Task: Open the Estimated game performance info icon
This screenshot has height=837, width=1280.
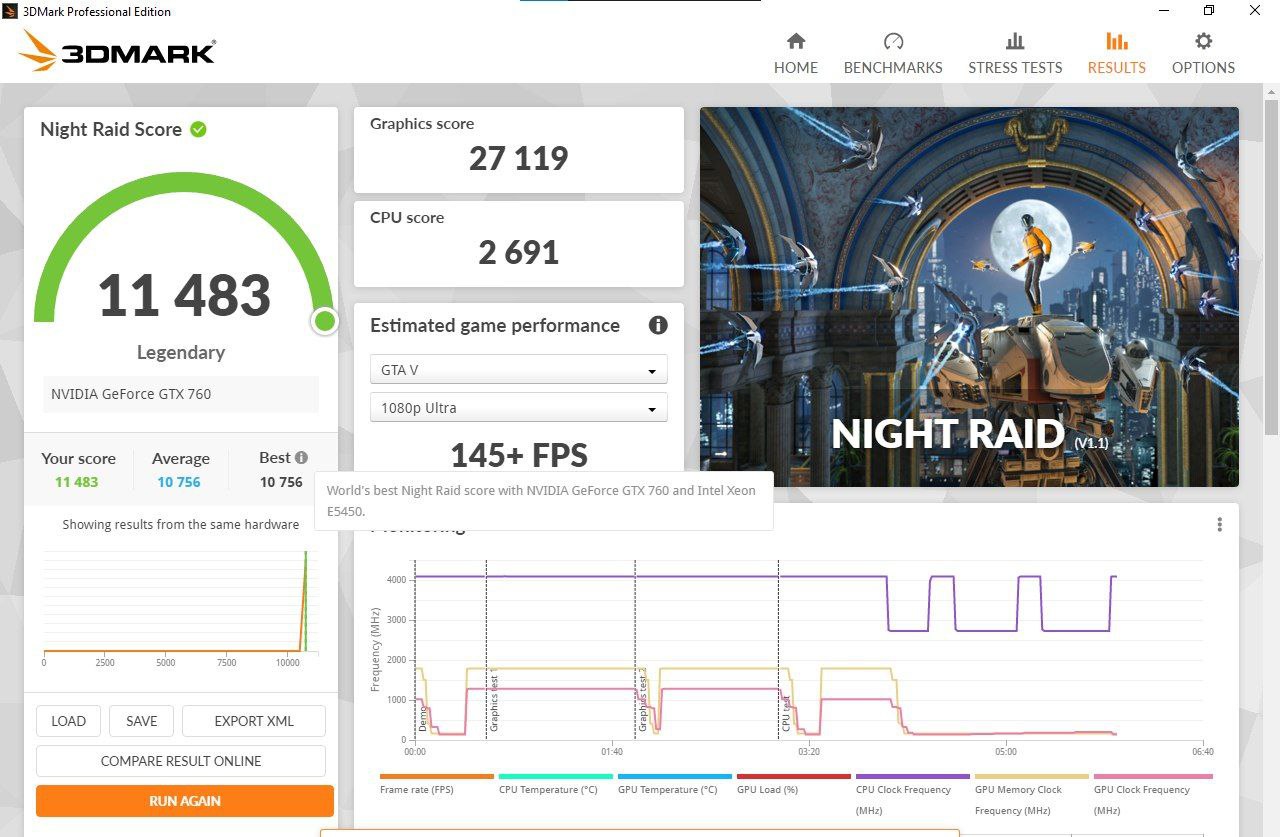Action: coord(658,325)
